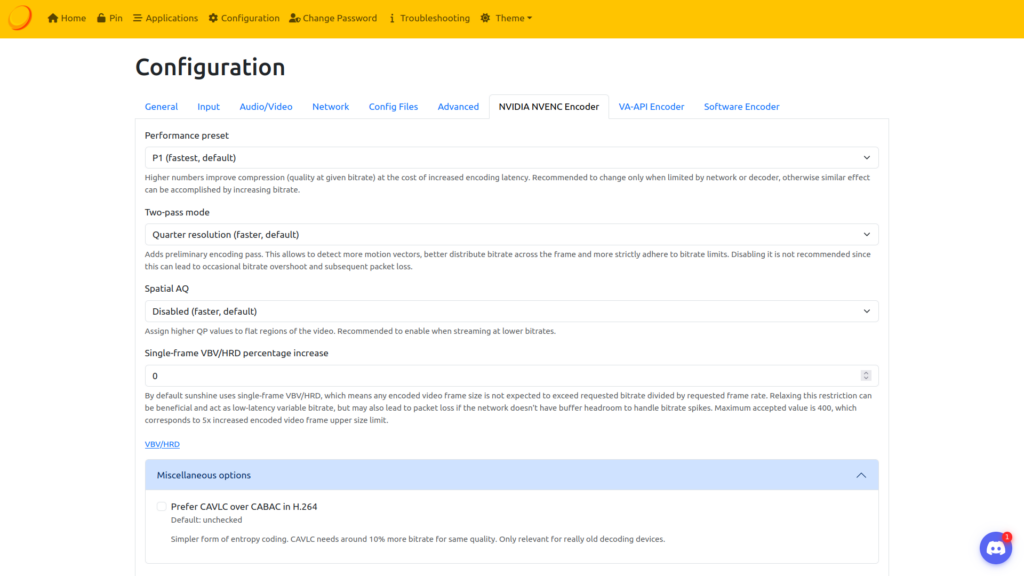
Task: Click the Change Password user icon
Action: [295, 18]
